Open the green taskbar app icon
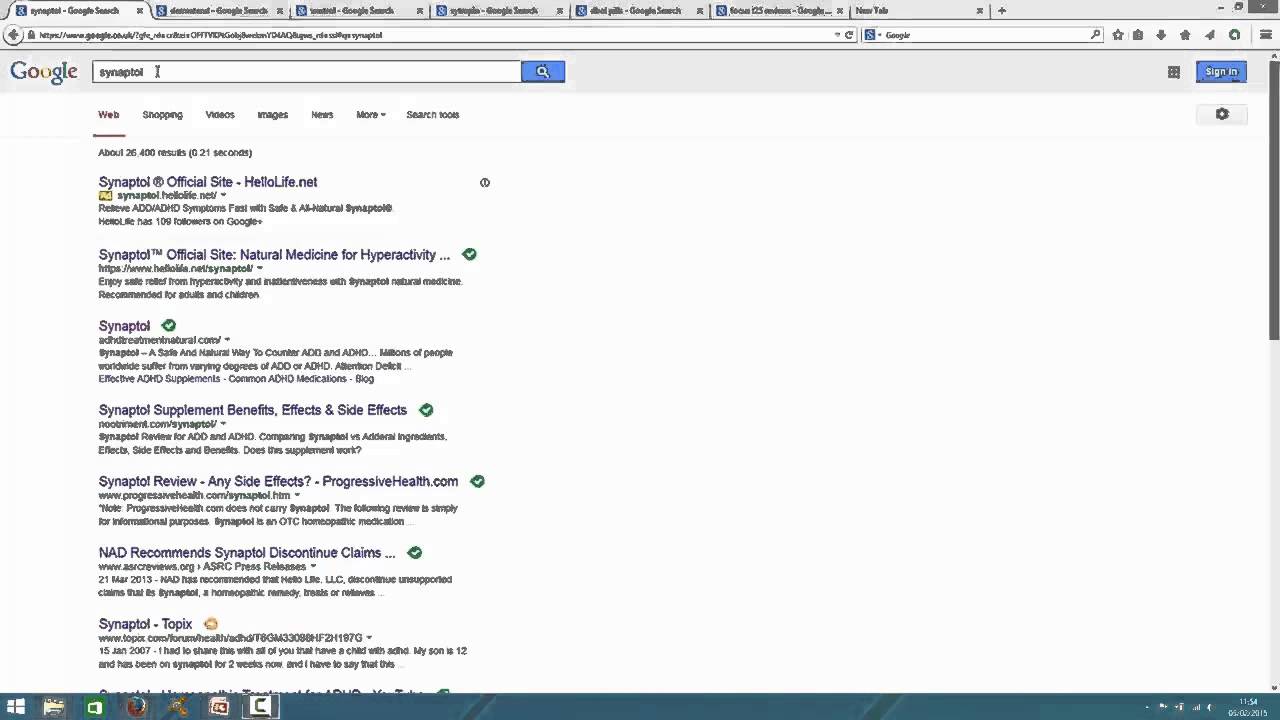 94,707
